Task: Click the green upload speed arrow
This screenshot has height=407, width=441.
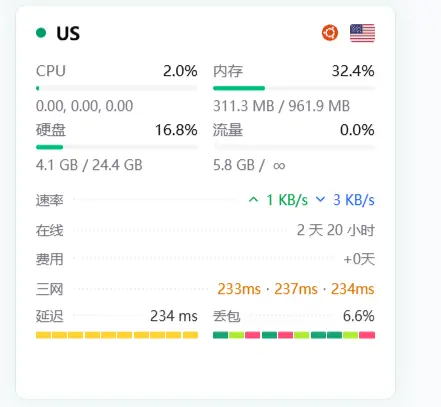Action: point(253,200)
